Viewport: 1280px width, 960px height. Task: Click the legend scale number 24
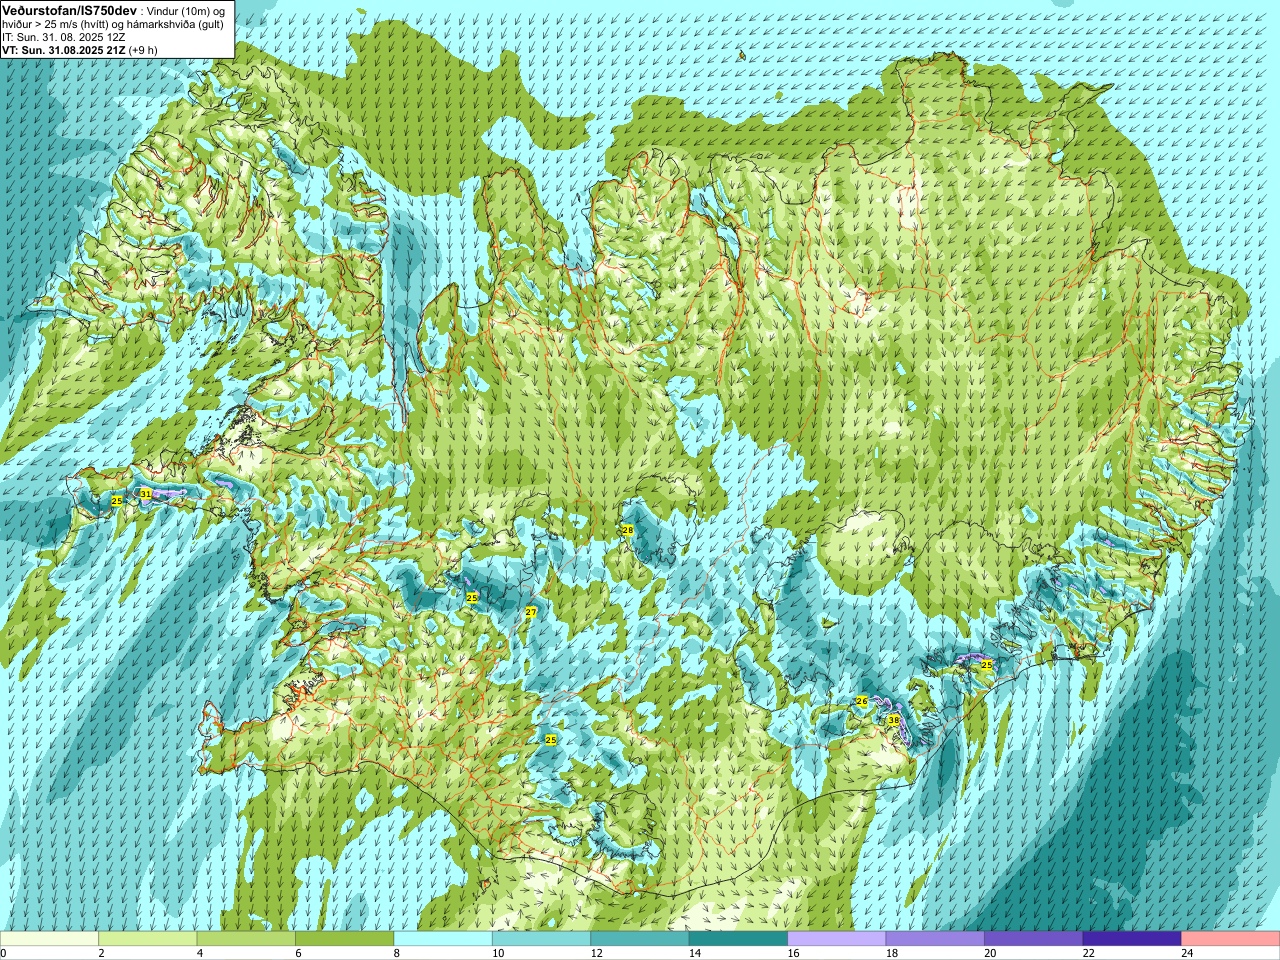tap(1187, 954)
